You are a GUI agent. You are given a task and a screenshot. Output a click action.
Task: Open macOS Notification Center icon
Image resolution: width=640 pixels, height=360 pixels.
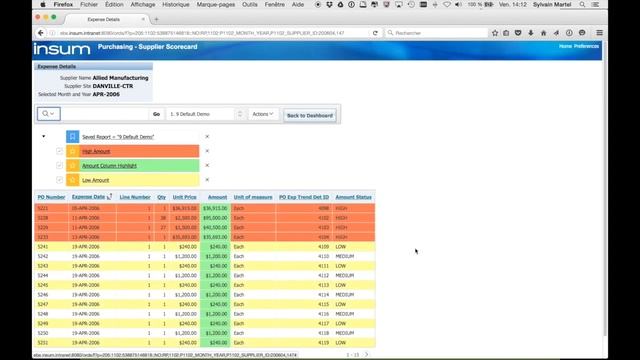(596, 4)
